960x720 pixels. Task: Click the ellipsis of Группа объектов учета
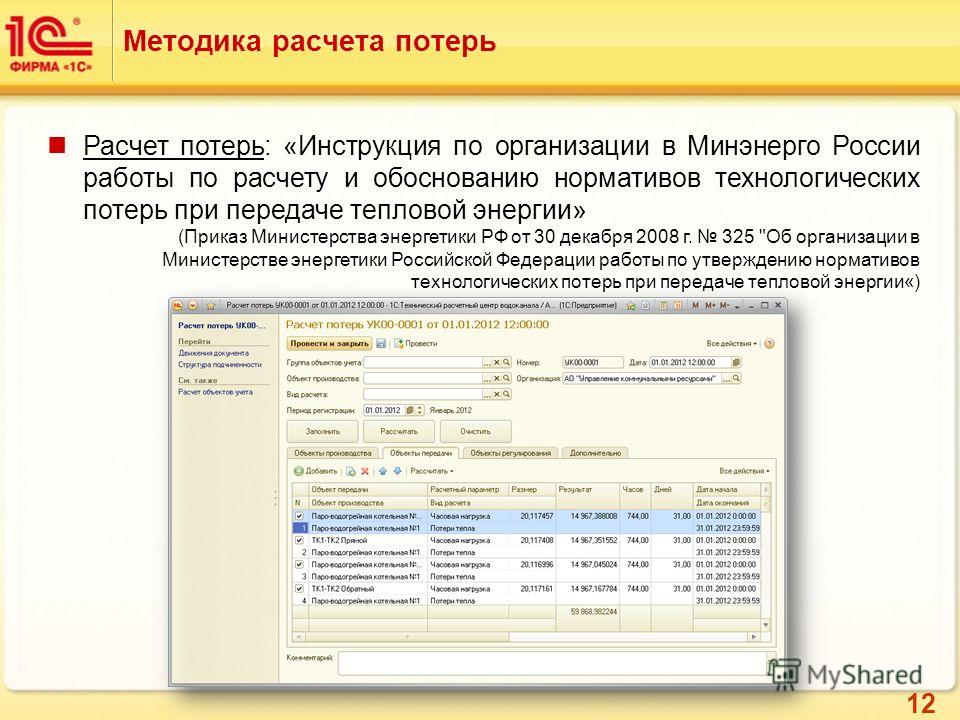[487, 362]
